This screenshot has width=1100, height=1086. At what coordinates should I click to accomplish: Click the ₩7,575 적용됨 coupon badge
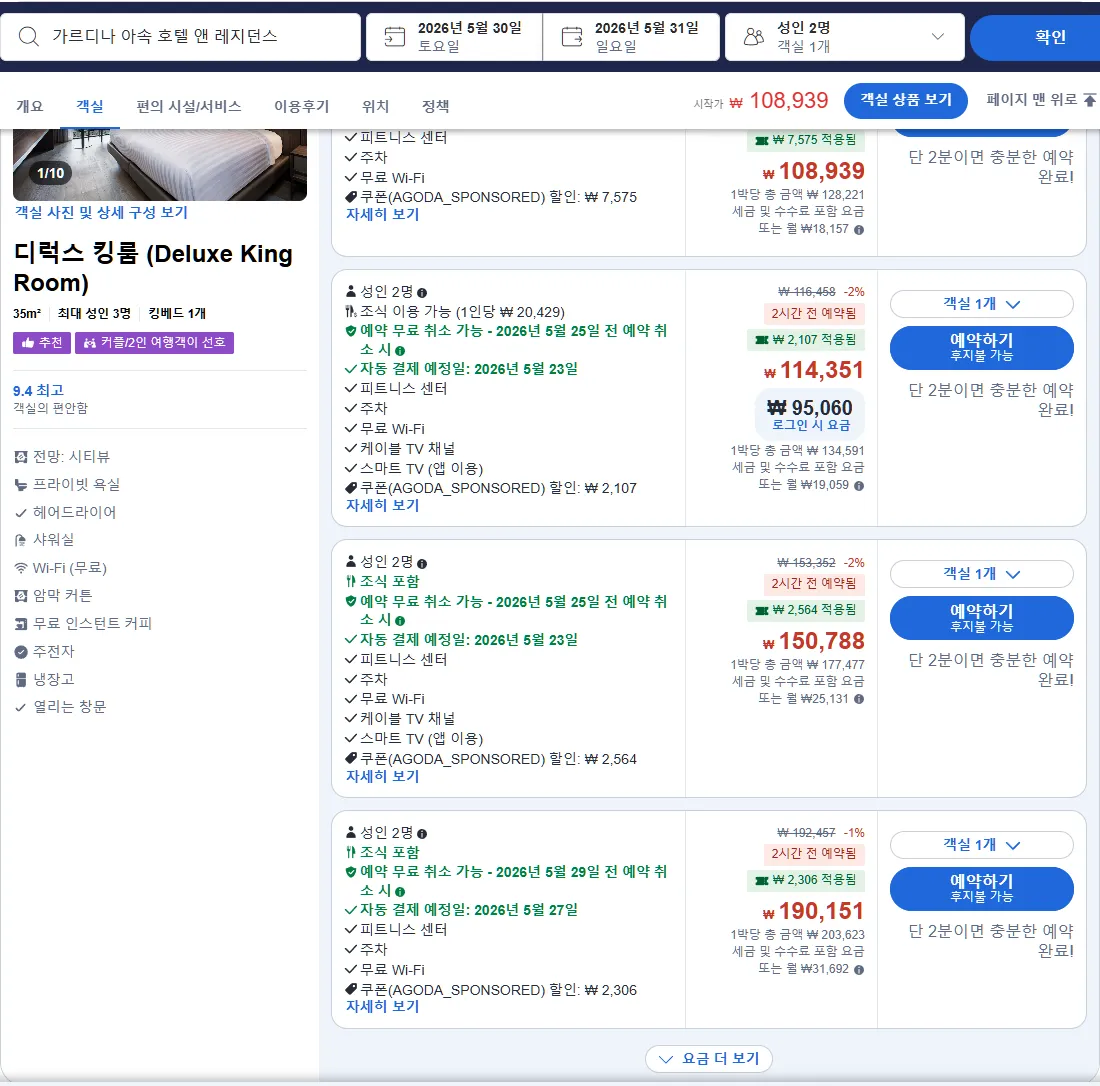click(x=806, y=140)
